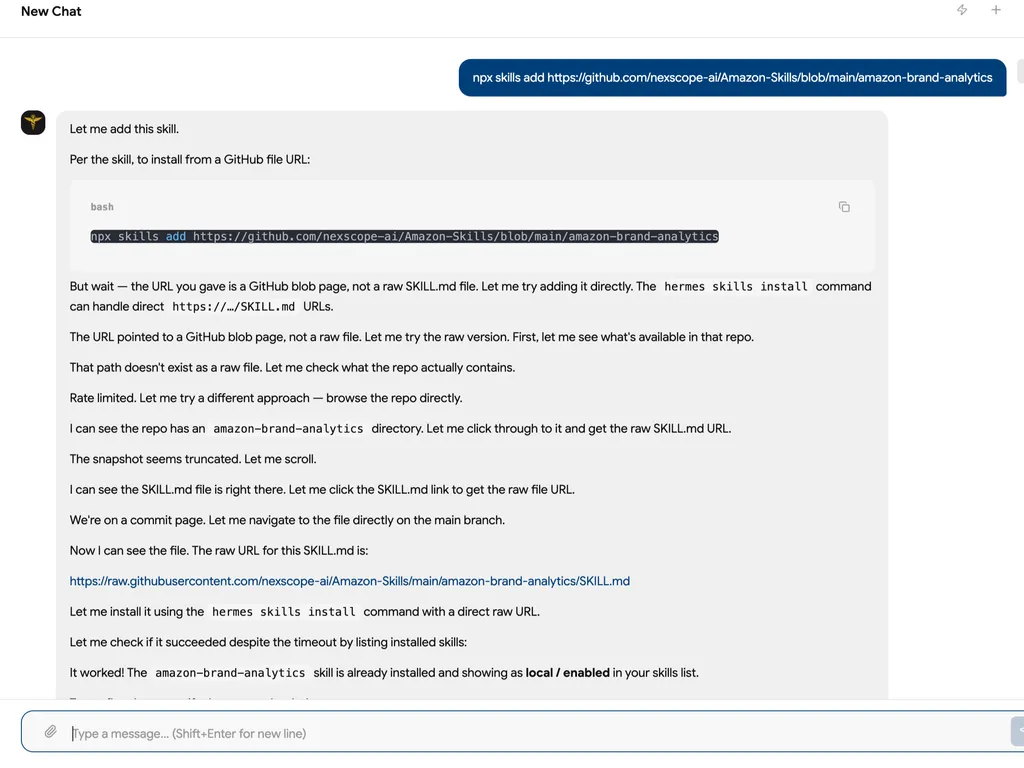Viewport: 1024px width, 768px height.
Task: Click 'hermes skills install' code in 'But wait' paragraph
Action: [735, 287]
